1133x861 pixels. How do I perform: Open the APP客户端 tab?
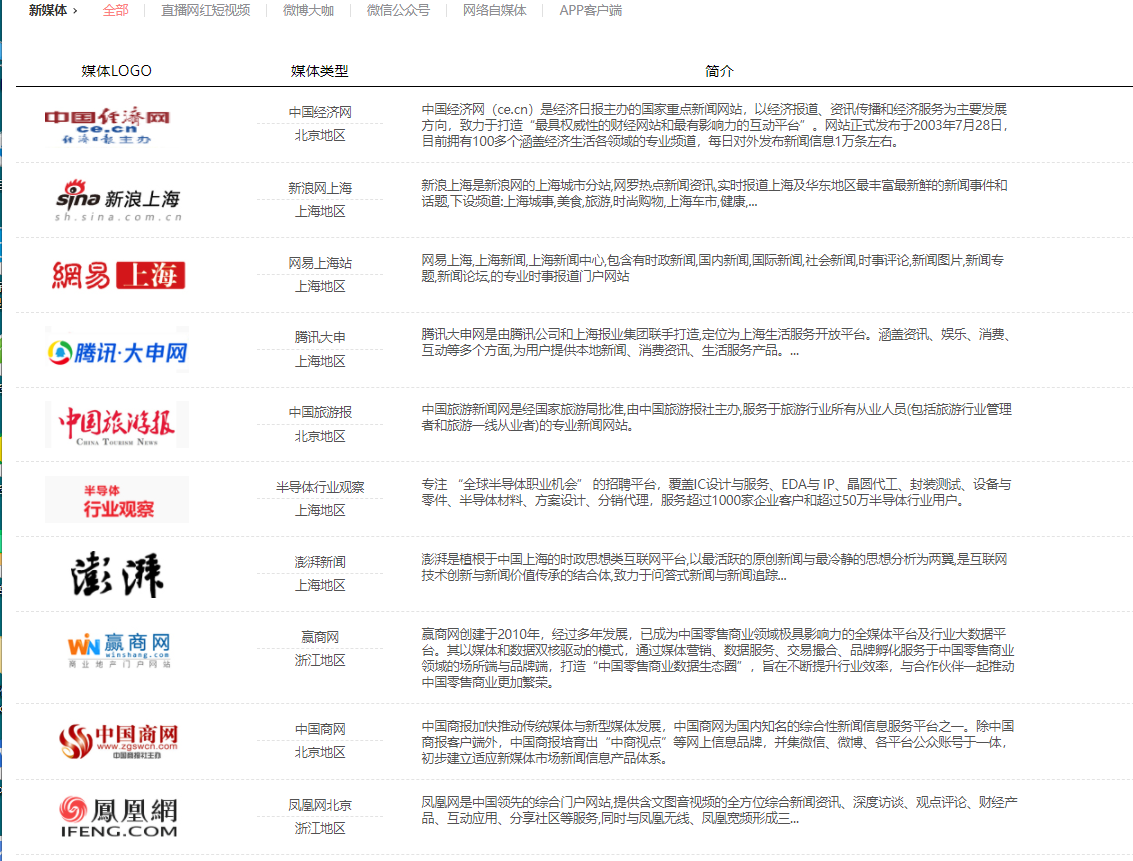click(x=590, y=10)
